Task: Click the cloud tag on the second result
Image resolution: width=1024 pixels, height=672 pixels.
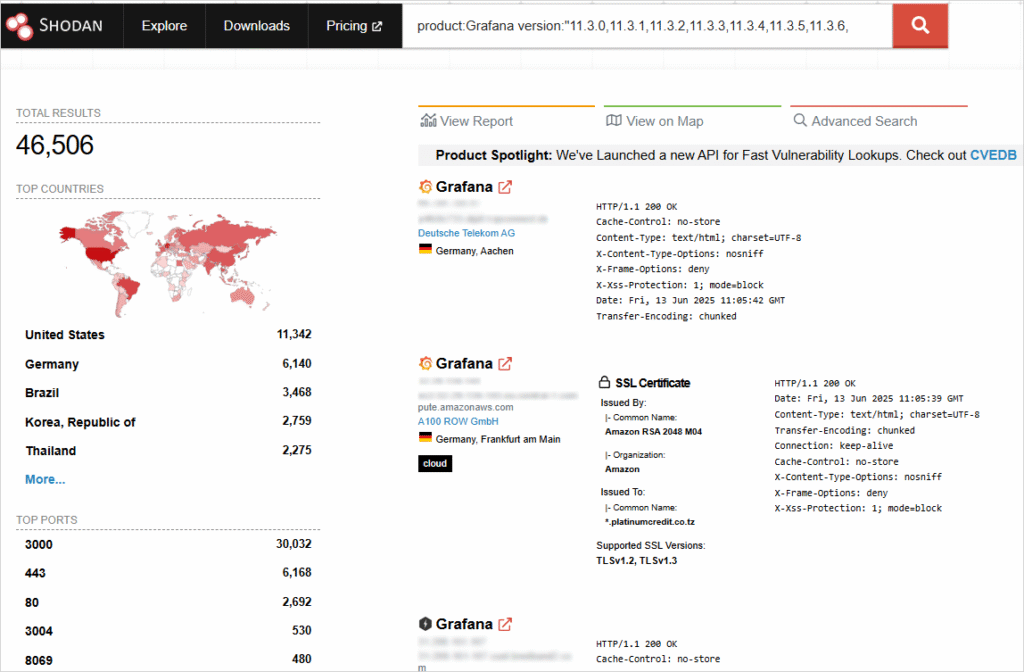Action: (435, 462)
